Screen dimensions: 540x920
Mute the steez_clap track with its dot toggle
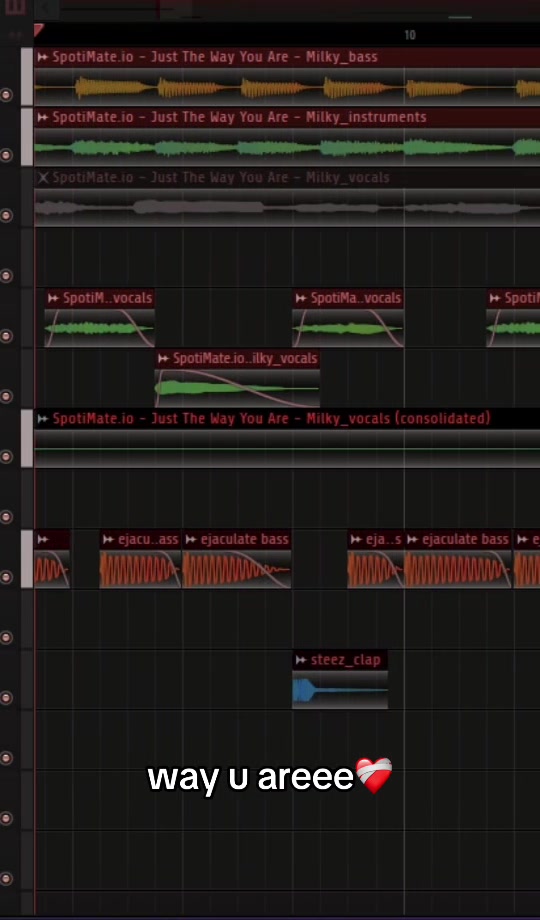tap(6, 698)
